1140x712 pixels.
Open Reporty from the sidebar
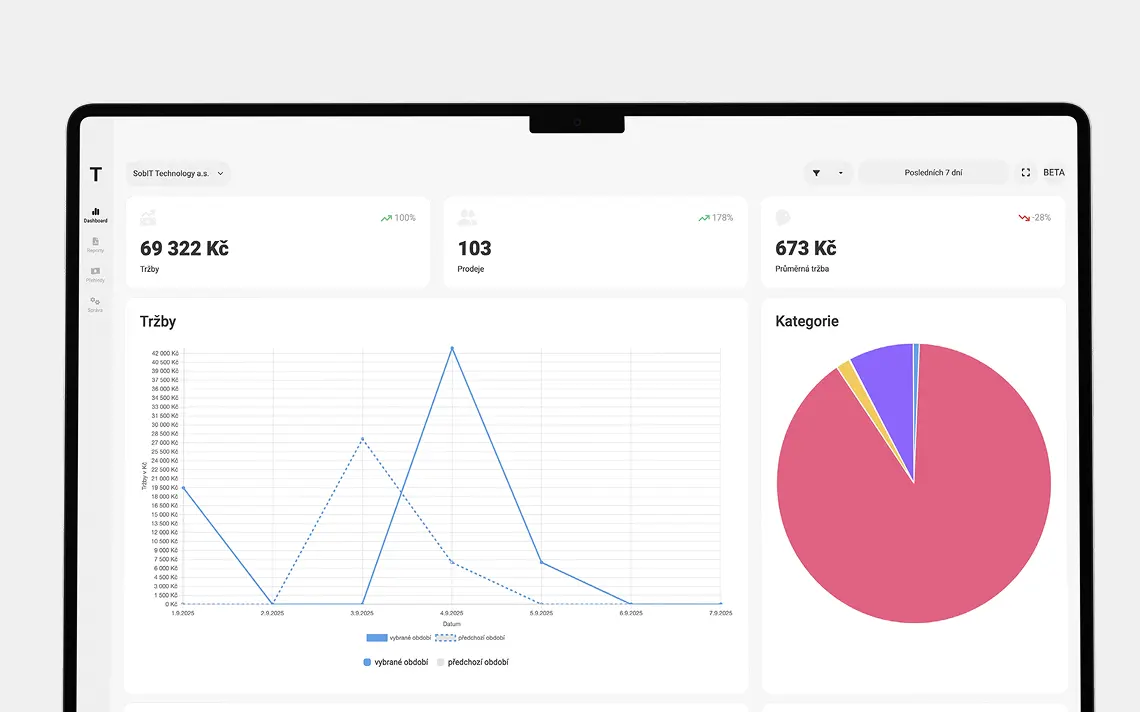click(x=95, y=244)
